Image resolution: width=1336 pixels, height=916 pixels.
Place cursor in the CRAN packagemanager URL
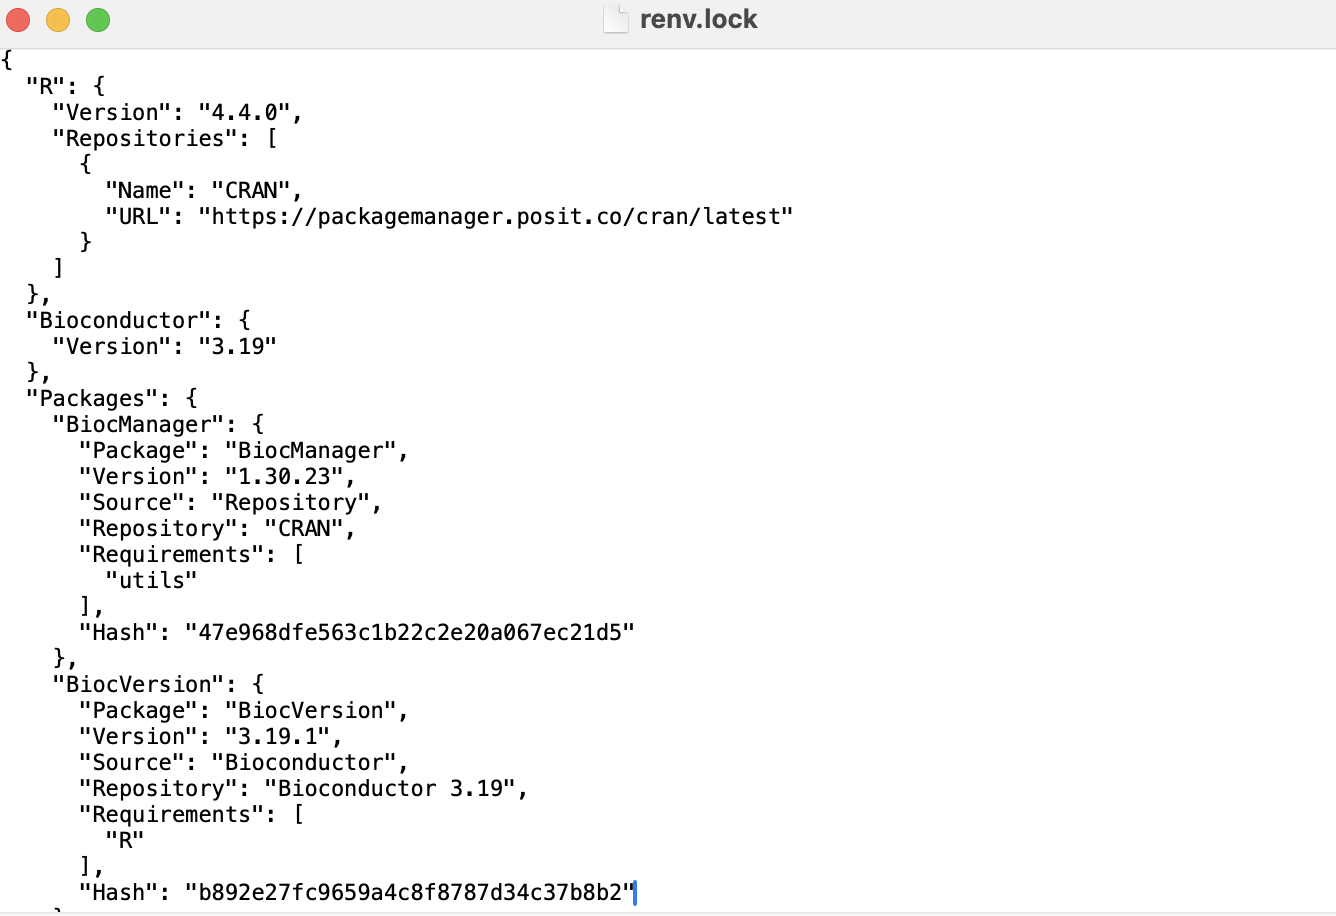click(x=496, y=216)
